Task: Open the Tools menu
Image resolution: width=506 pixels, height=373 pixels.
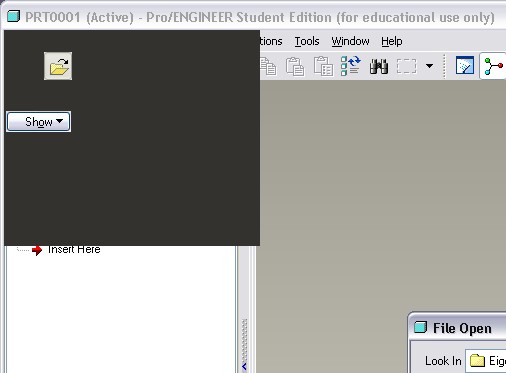Action: tap(307, 41)
